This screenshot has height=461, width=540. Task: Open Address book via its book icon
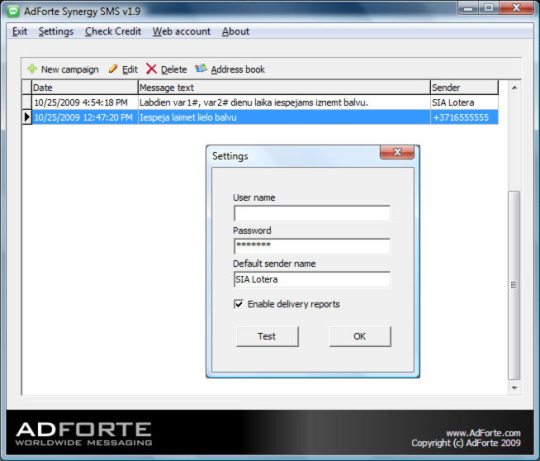(x=201, y=69)
